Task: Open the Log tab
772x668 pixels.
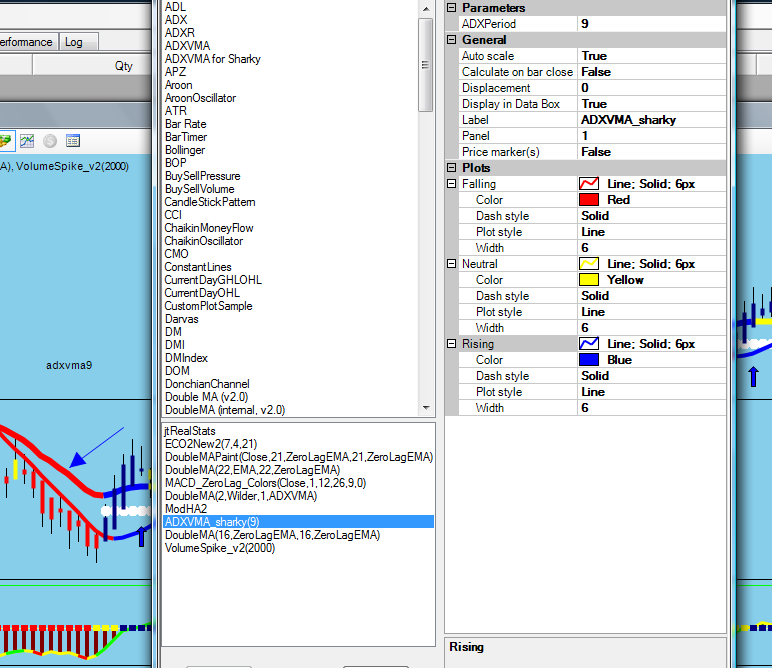Action: [79, 42]
